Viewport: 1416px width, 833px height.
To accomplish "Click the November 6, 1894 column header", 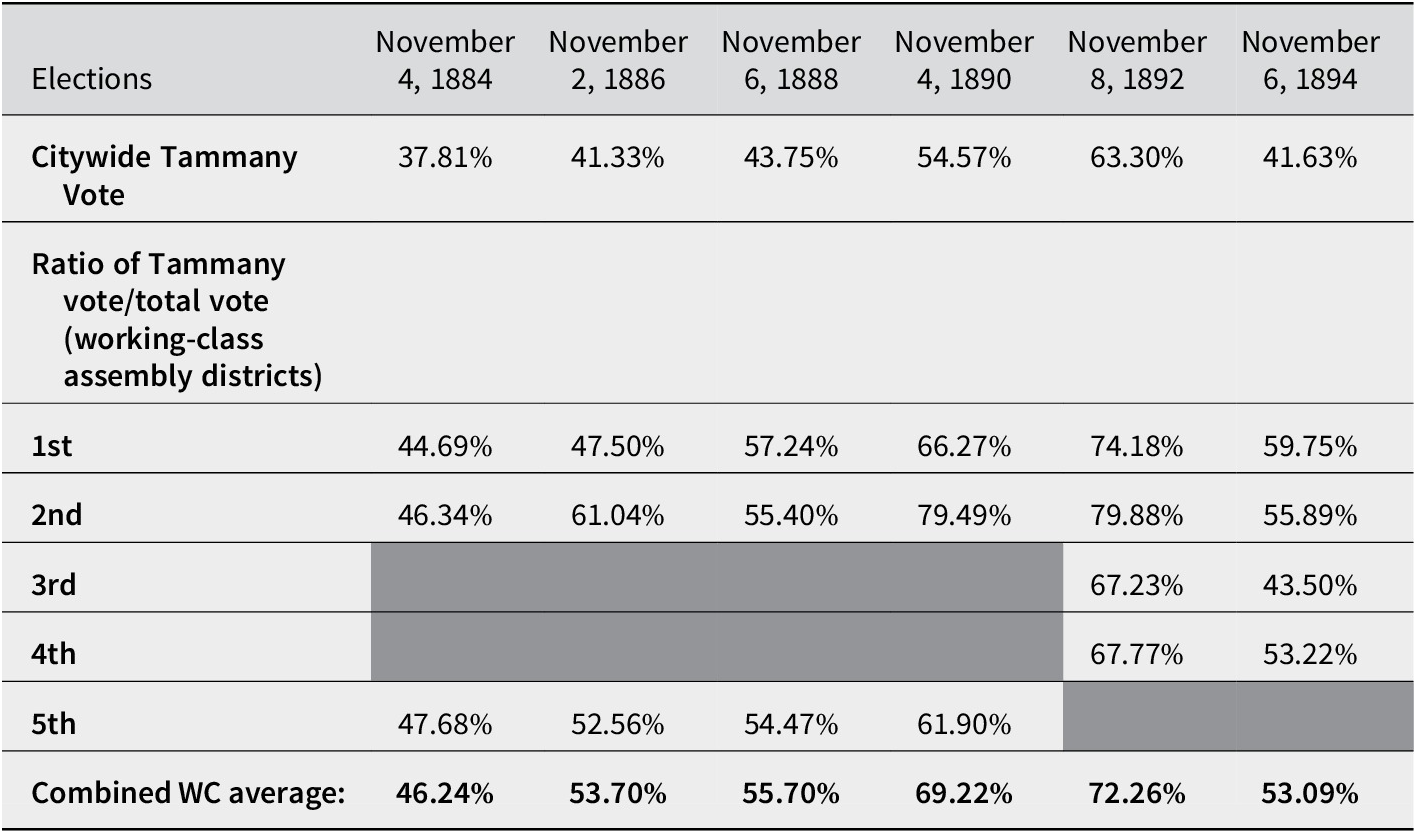I will (x=1310, y=60).
